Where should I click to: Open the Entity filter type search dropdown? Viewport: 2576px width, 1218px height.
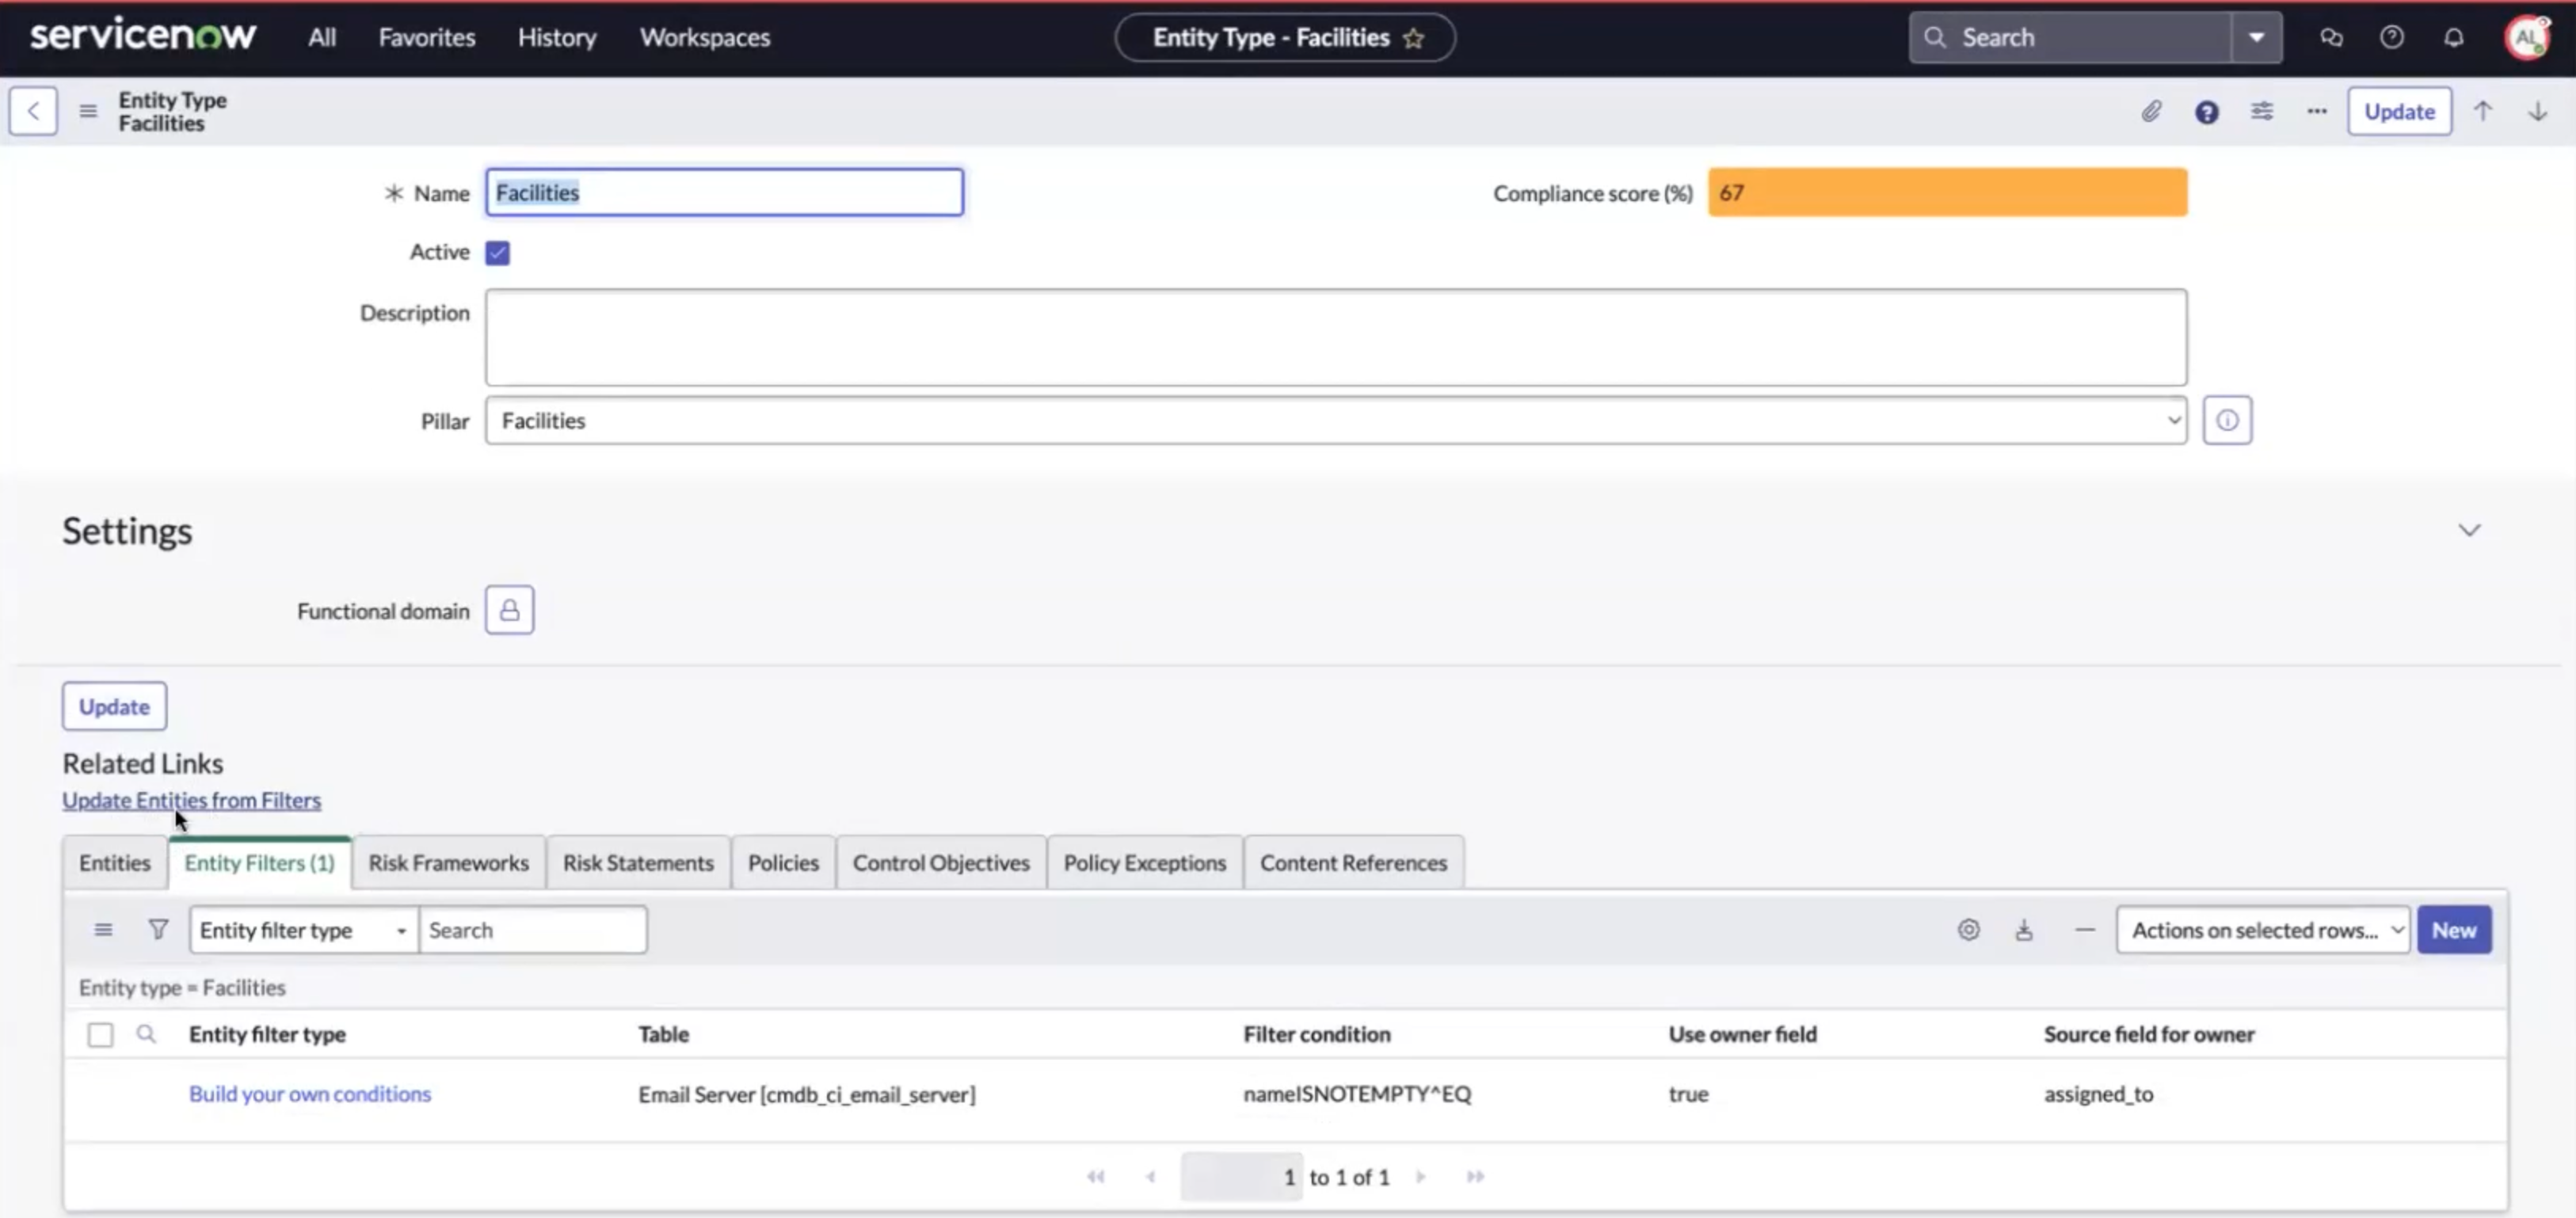304,930
